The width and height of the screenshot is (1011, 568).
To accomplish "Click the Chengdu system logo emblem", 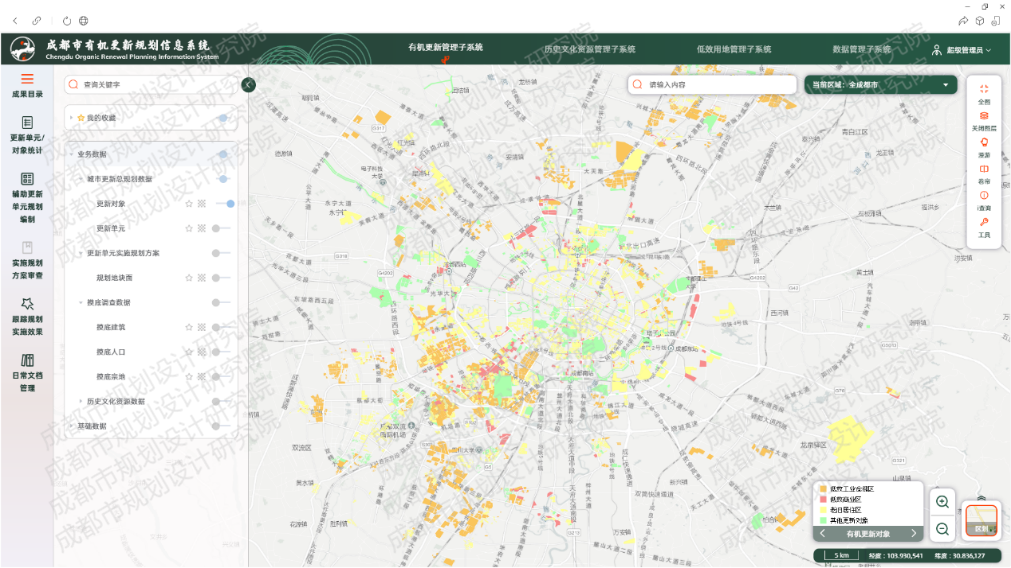I will [x=23, y=49].
